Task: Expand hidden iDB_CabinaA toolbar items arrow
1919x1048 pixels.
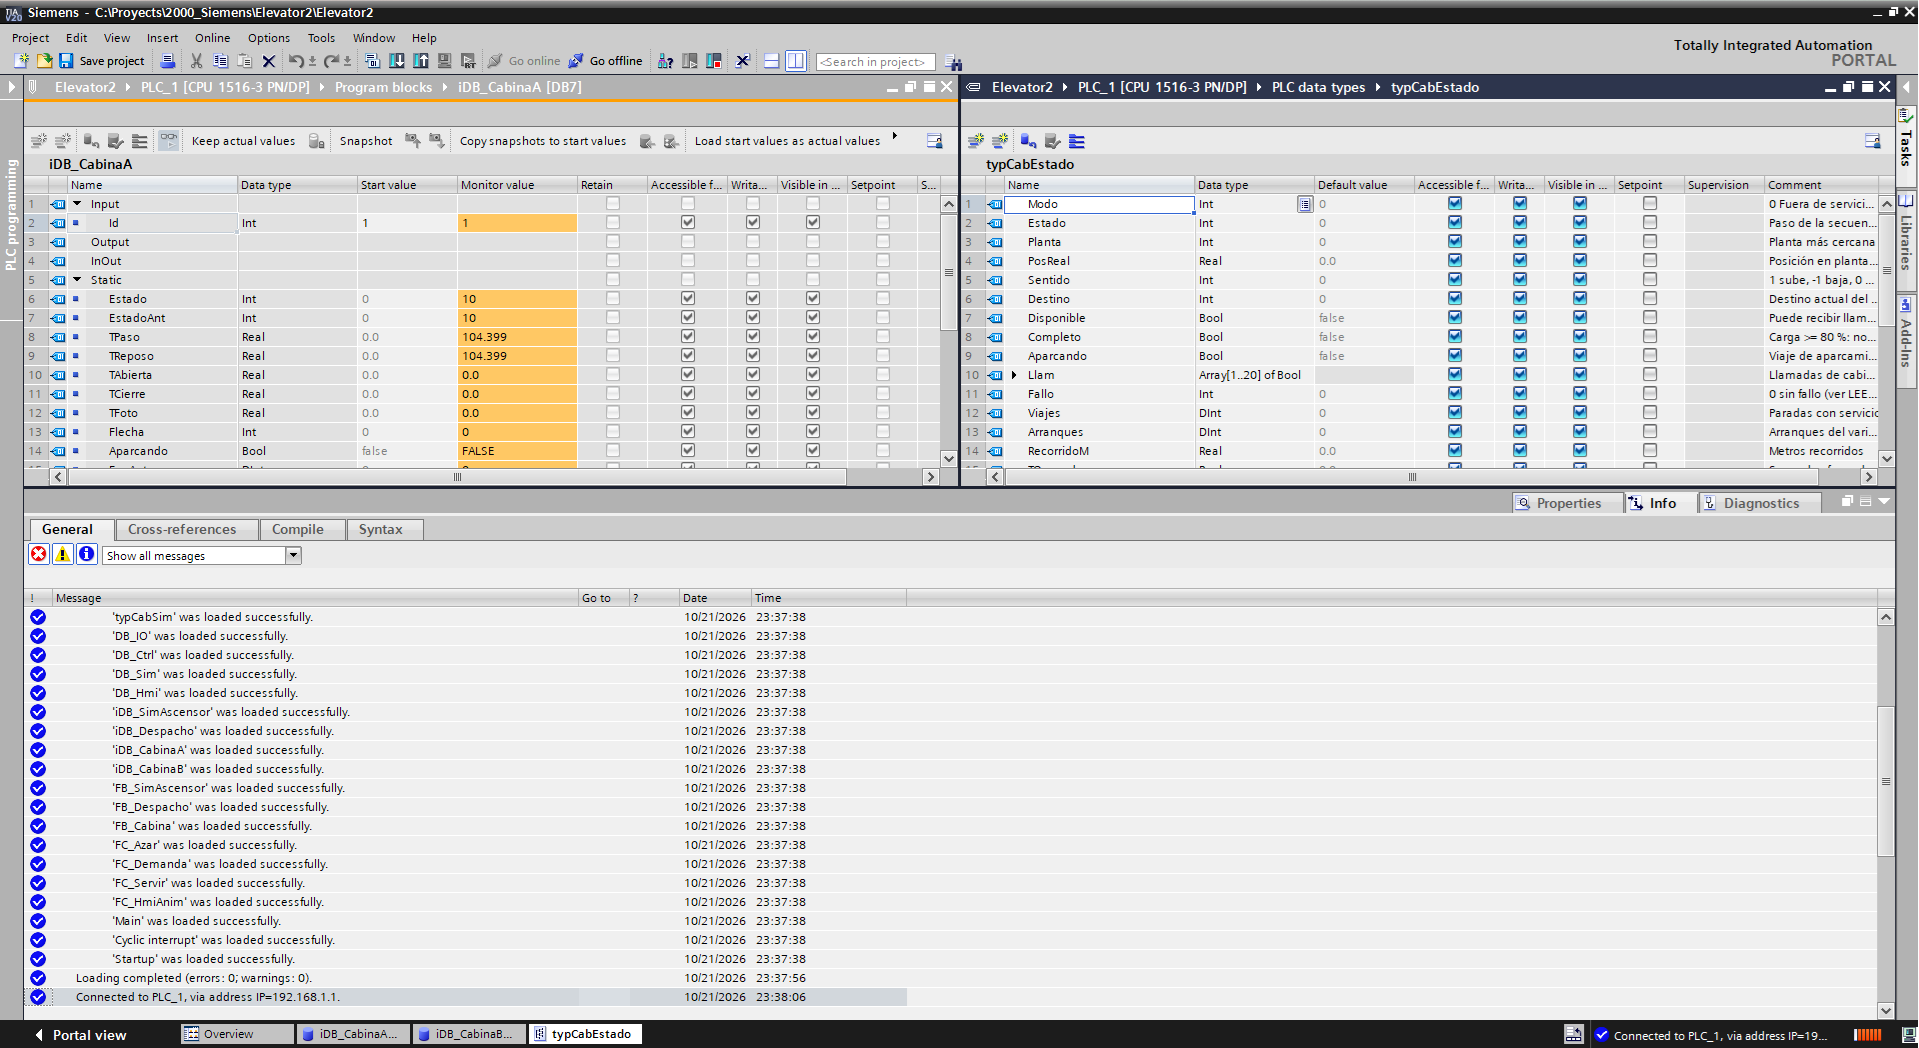Action: [x=895, y=137]
